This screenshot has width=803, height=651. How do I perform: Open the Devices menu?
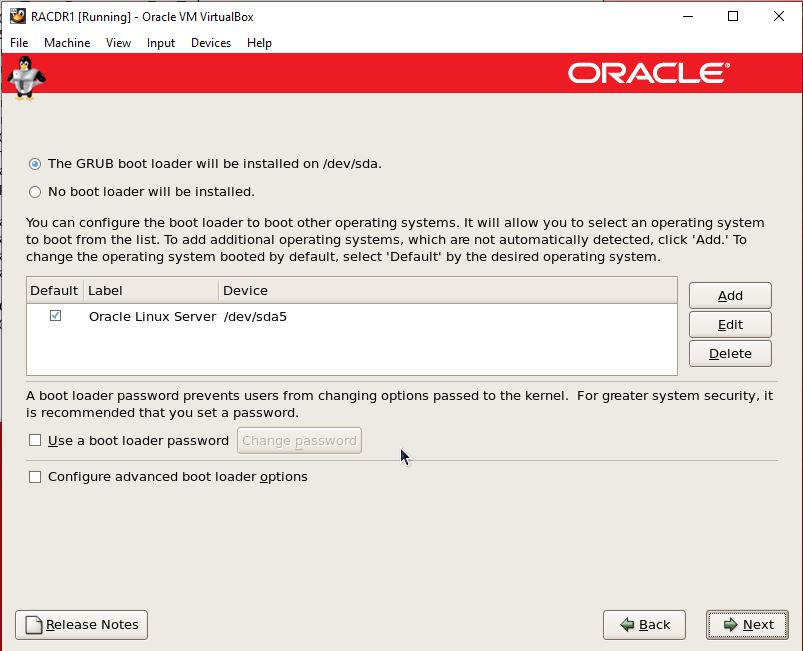pos(211,43)
